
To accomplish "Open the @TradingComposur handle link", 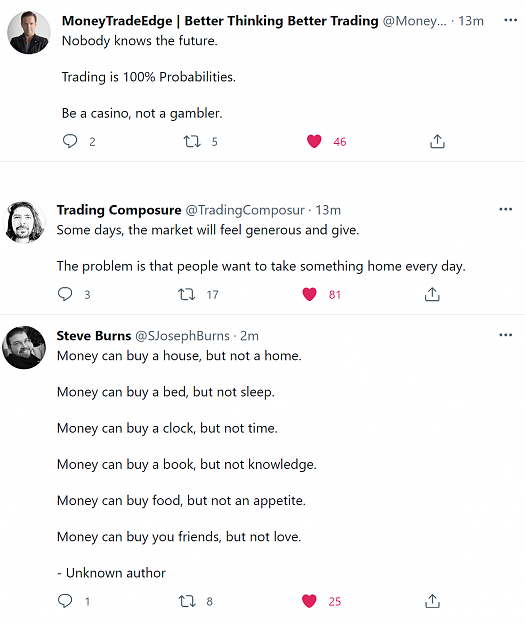I will pos(245,210).
